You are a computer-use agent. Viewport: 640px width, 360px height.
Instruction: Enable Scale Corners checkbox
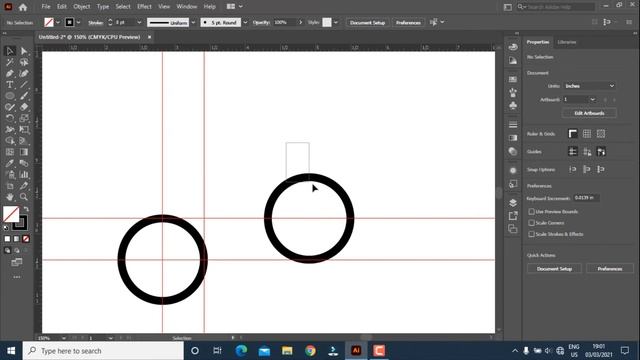(x=531, y=223)
